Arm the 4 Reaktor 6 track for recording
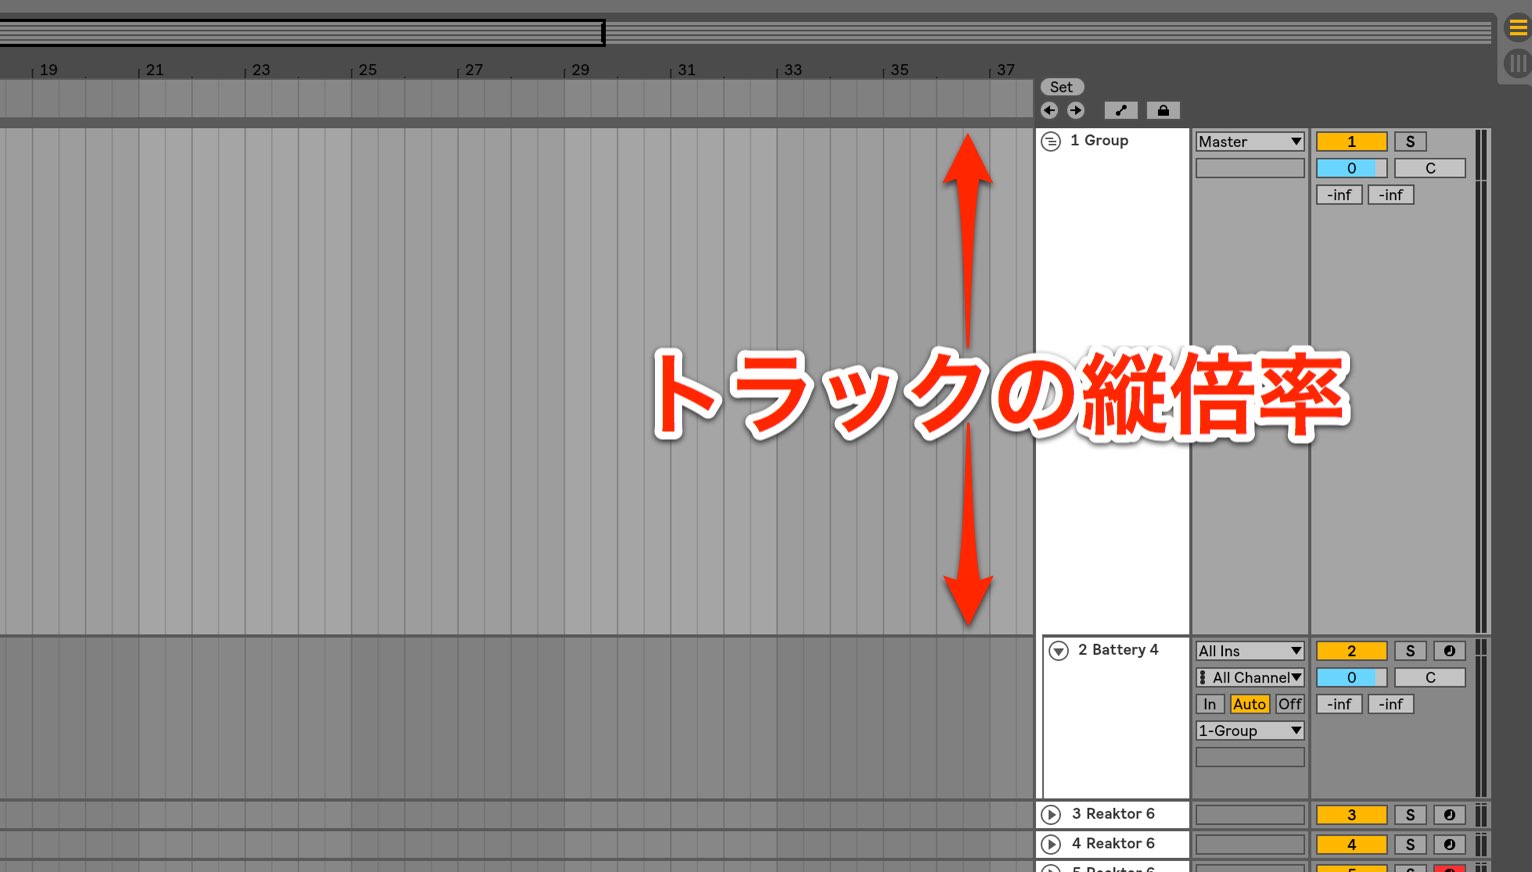The height and width of the screenshot is (872, 1532). [x=1449, y=845]
